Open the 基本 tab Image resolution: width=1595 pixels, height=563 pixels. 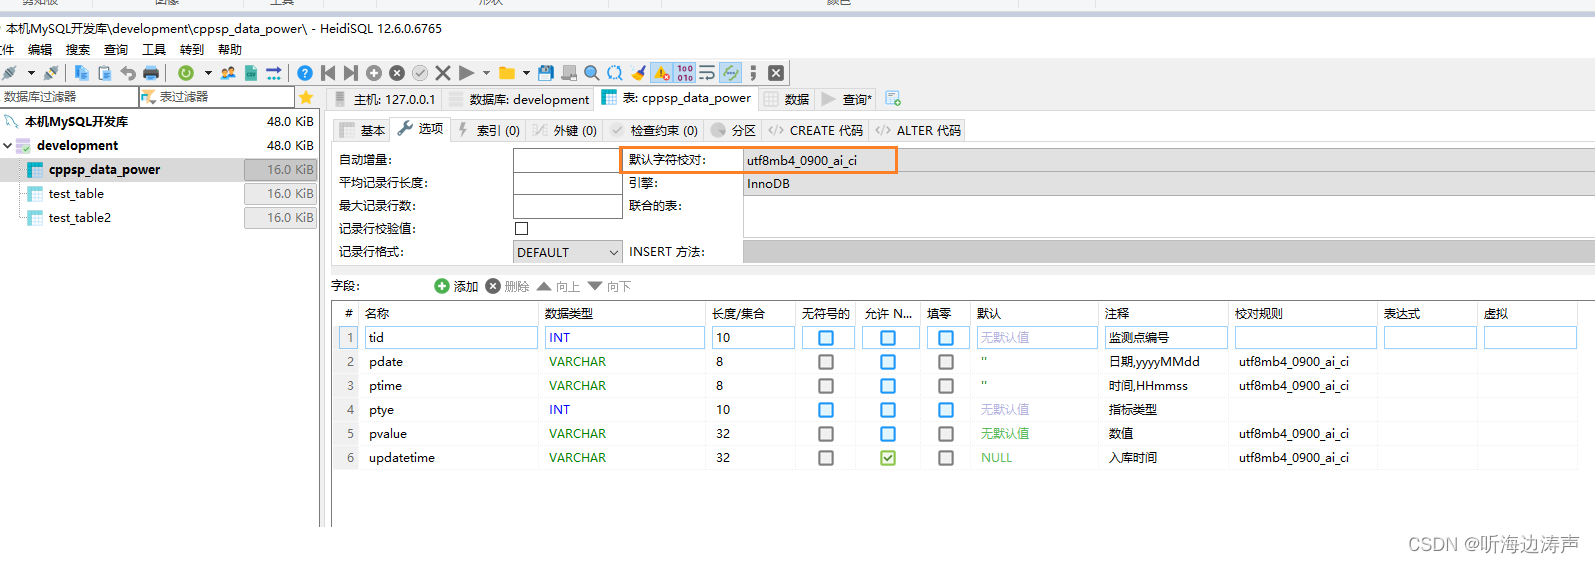[x=362, y=130]
